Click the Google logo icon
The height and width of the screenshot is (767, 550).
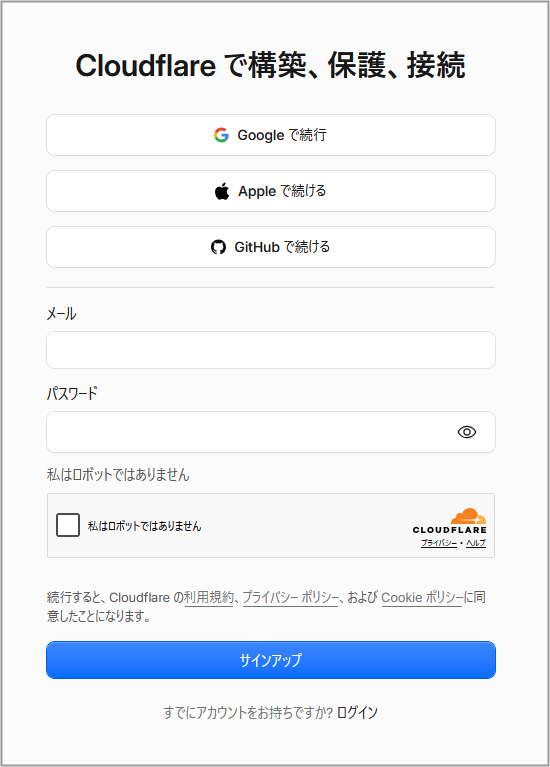tap(221, 135)
